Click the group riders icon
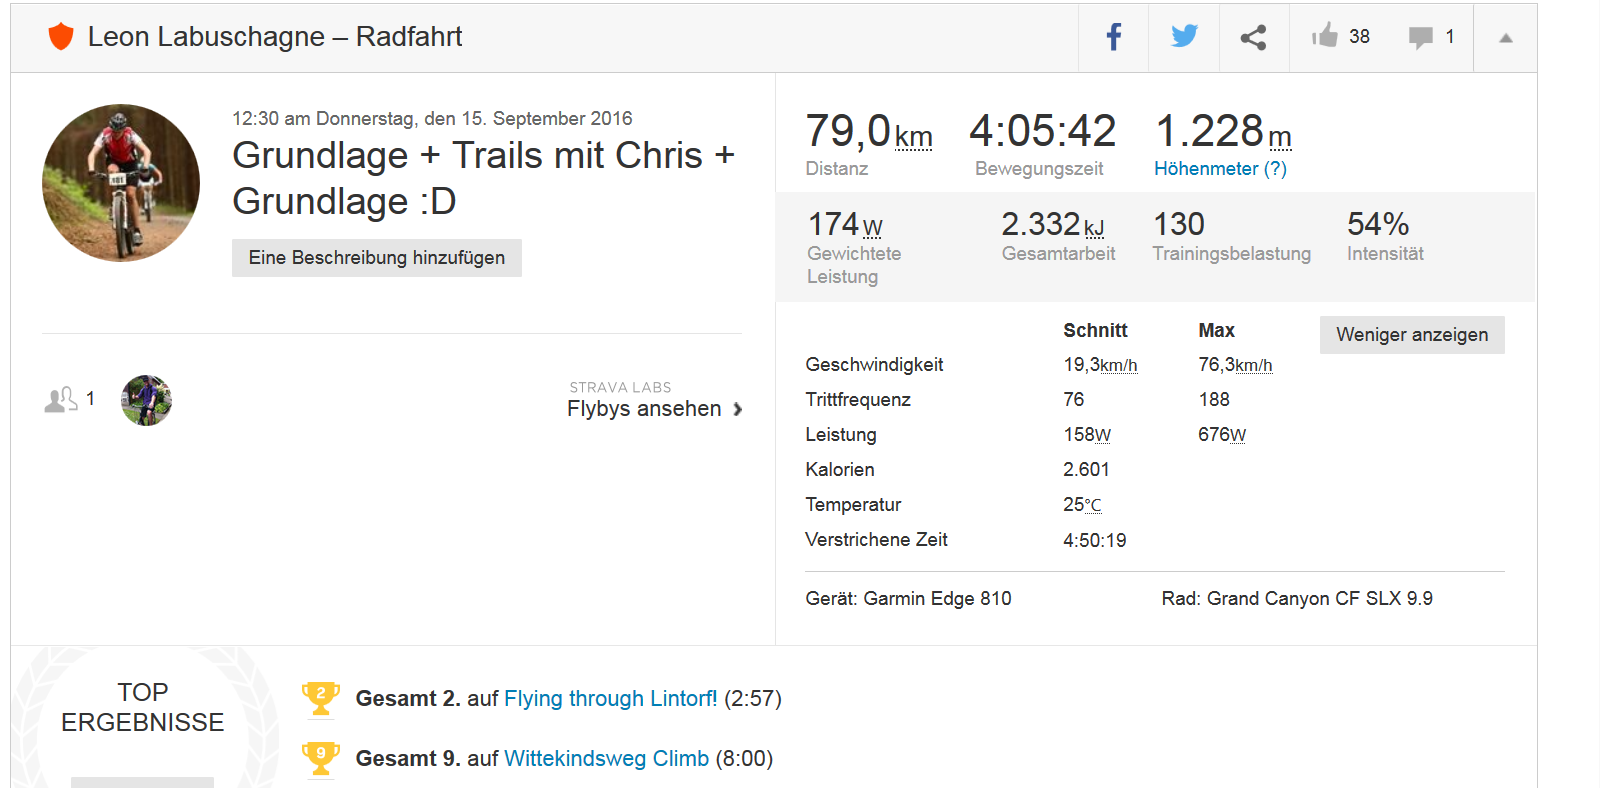The height and width of the screenshot is (788, 1600). [61, 400]
